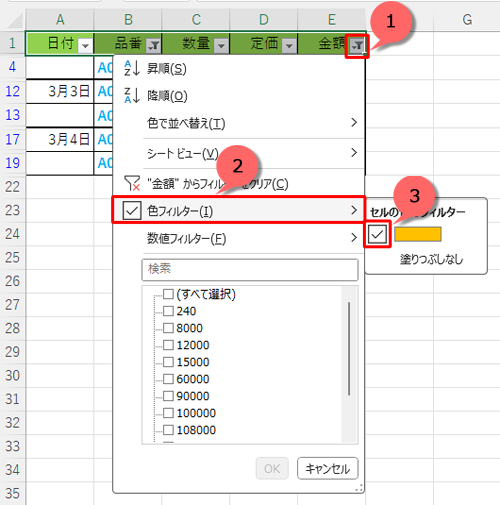This screenshot has width=500, height=505.
Task: Sort ascending with 昇順(S)
Action: tap(238, 69)
